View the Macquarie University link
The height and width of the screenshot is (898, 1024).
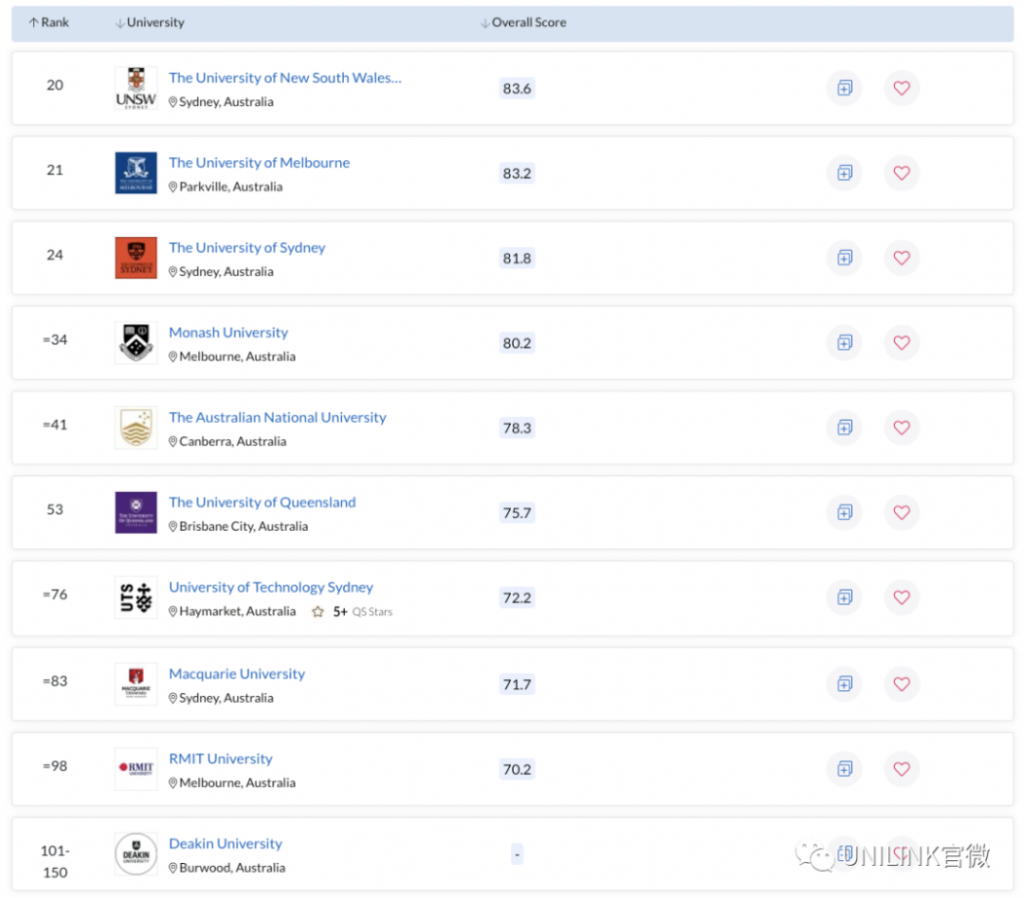pos(236,674)
